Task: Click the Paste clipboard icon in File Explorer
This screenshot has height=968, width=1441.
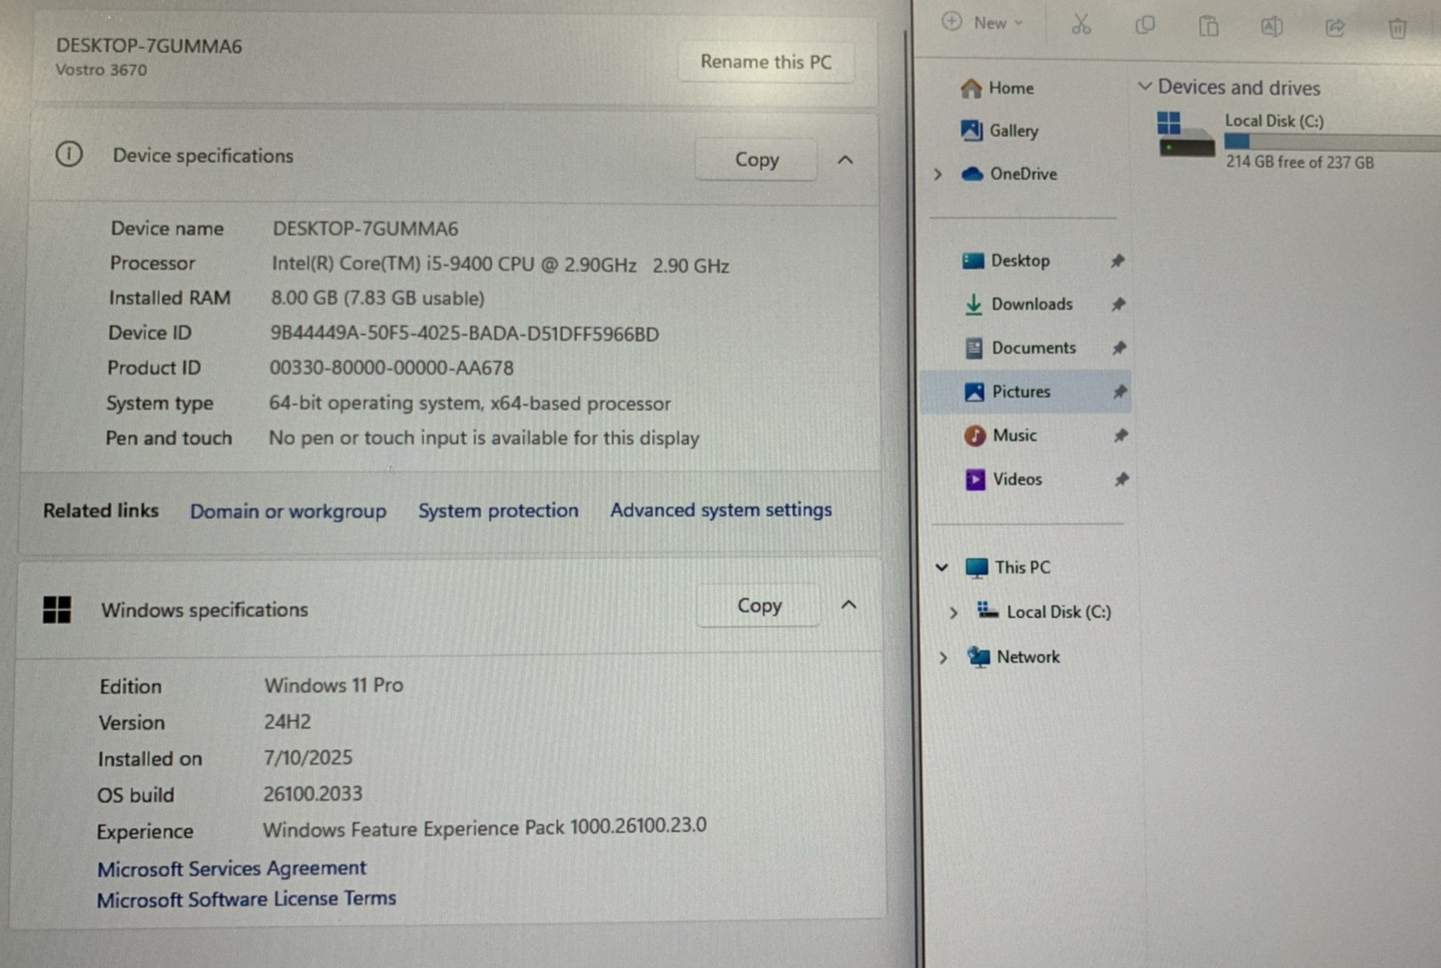Action: [1208, 26]
